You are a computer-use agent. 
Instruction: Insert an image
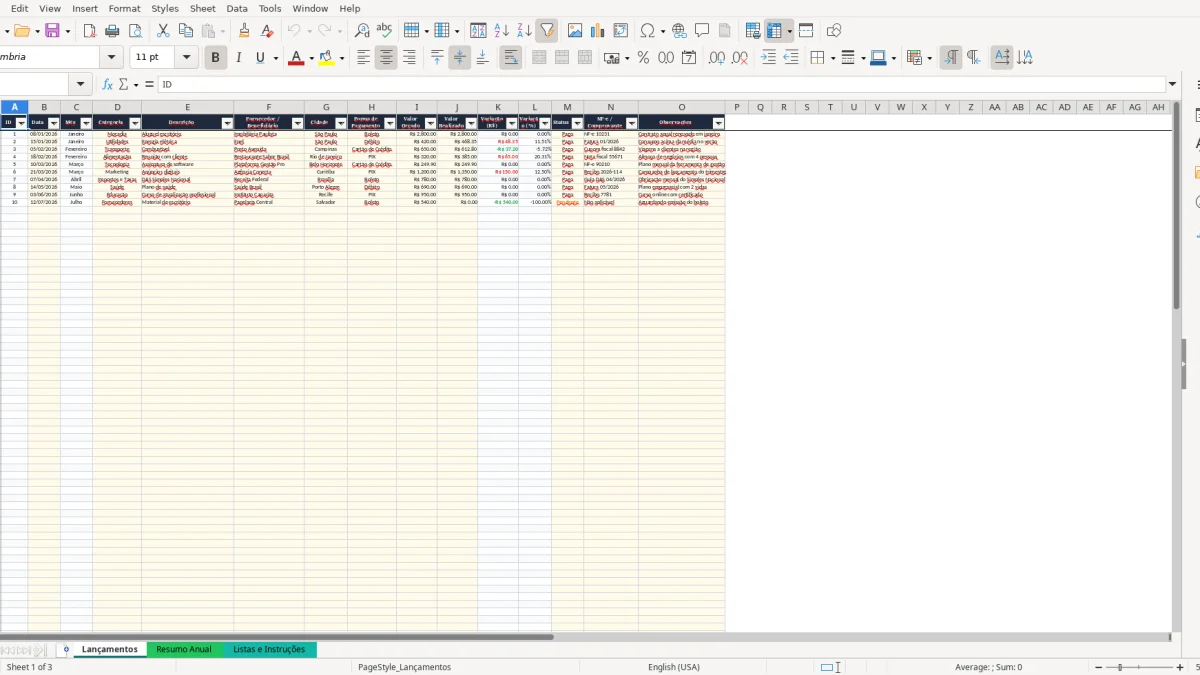(575, 31)
